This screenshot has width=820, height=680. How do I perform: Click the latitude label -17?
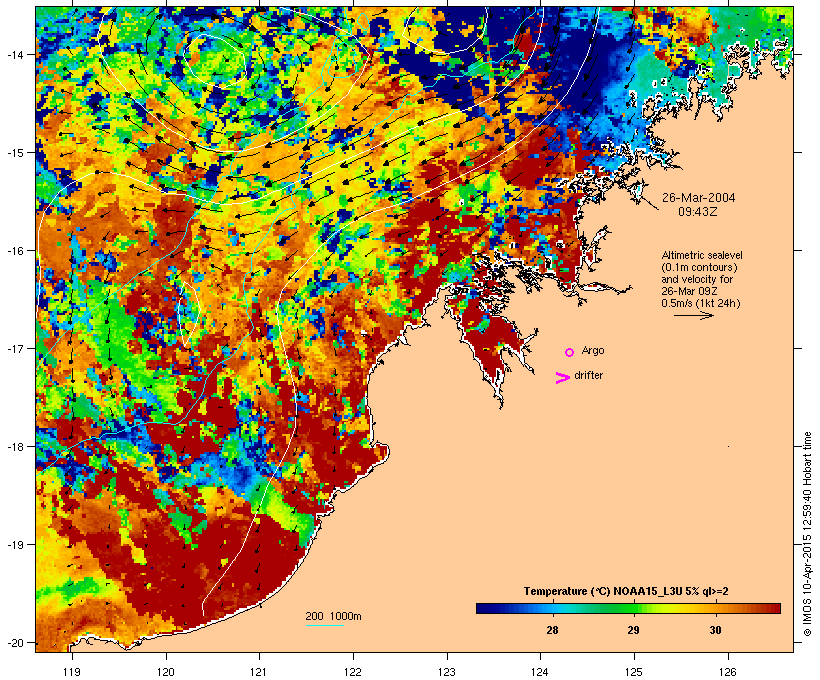point(14,348)
